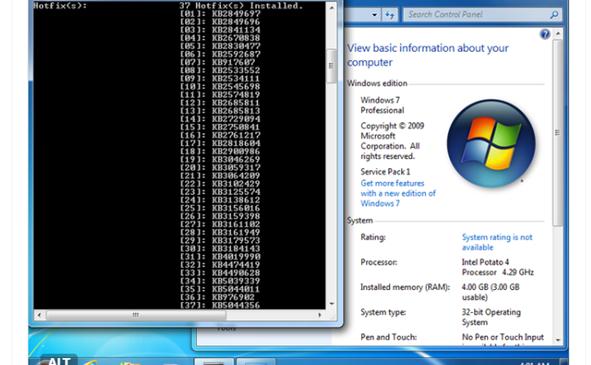Click 'View basic information about your computer' heading
Image resolution: width=591 pixels, height=365 pixels.
428,55
